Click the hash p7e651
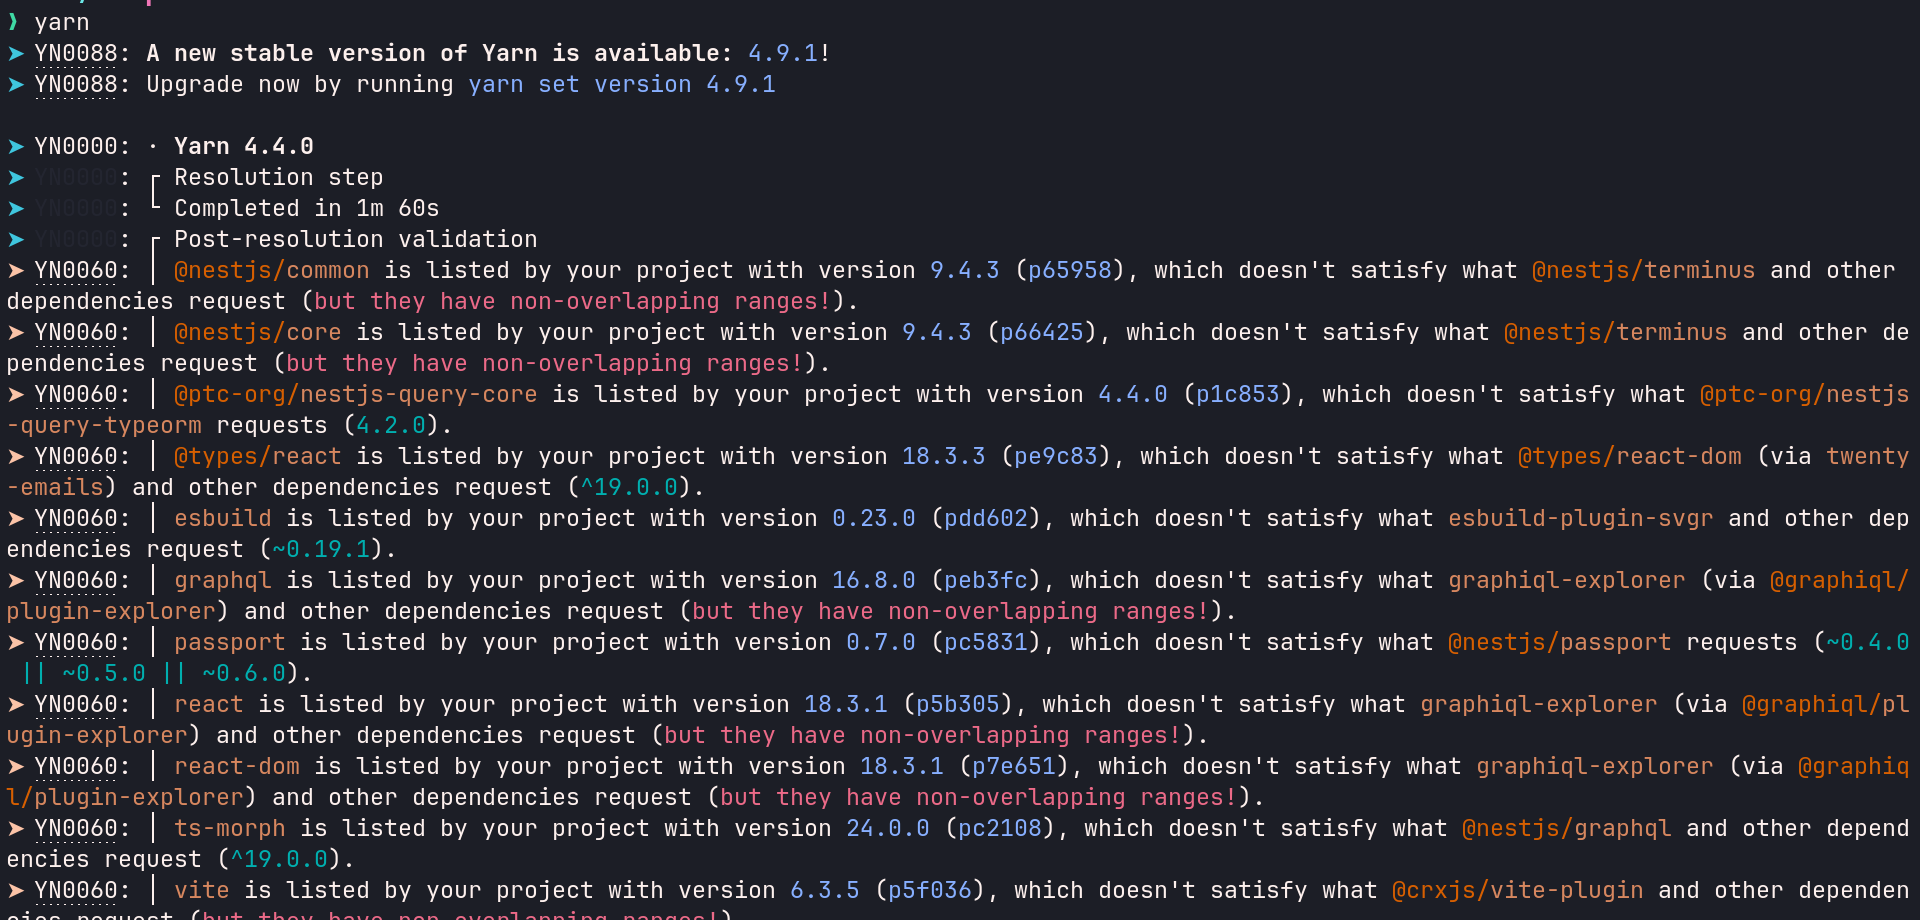The height and width of the screenshot is (920, 1920). [1014, 766]
